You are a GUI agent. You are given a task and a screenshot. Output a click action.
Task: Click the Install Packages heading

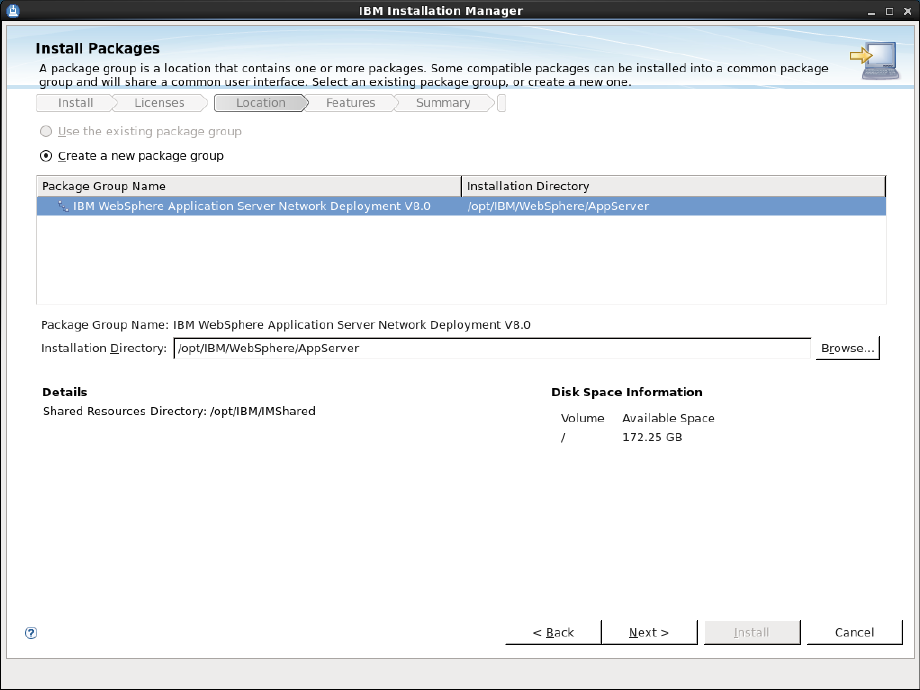click(97, 49)
